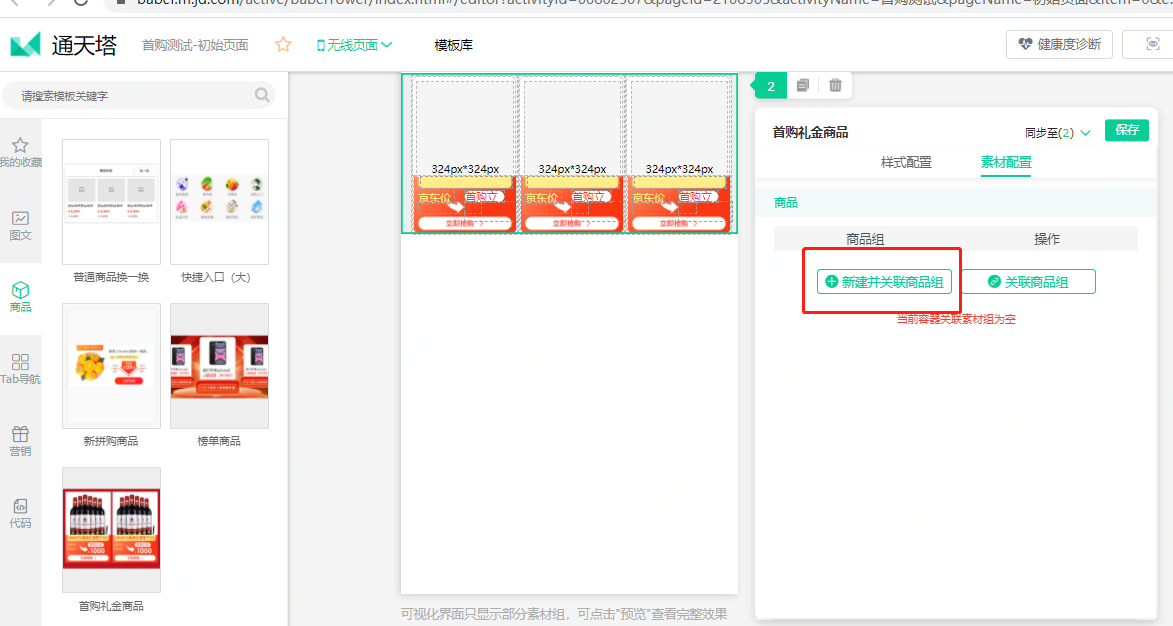
Task: Select the Tab导航 sidebar icon
Action: tap(20, 364)
